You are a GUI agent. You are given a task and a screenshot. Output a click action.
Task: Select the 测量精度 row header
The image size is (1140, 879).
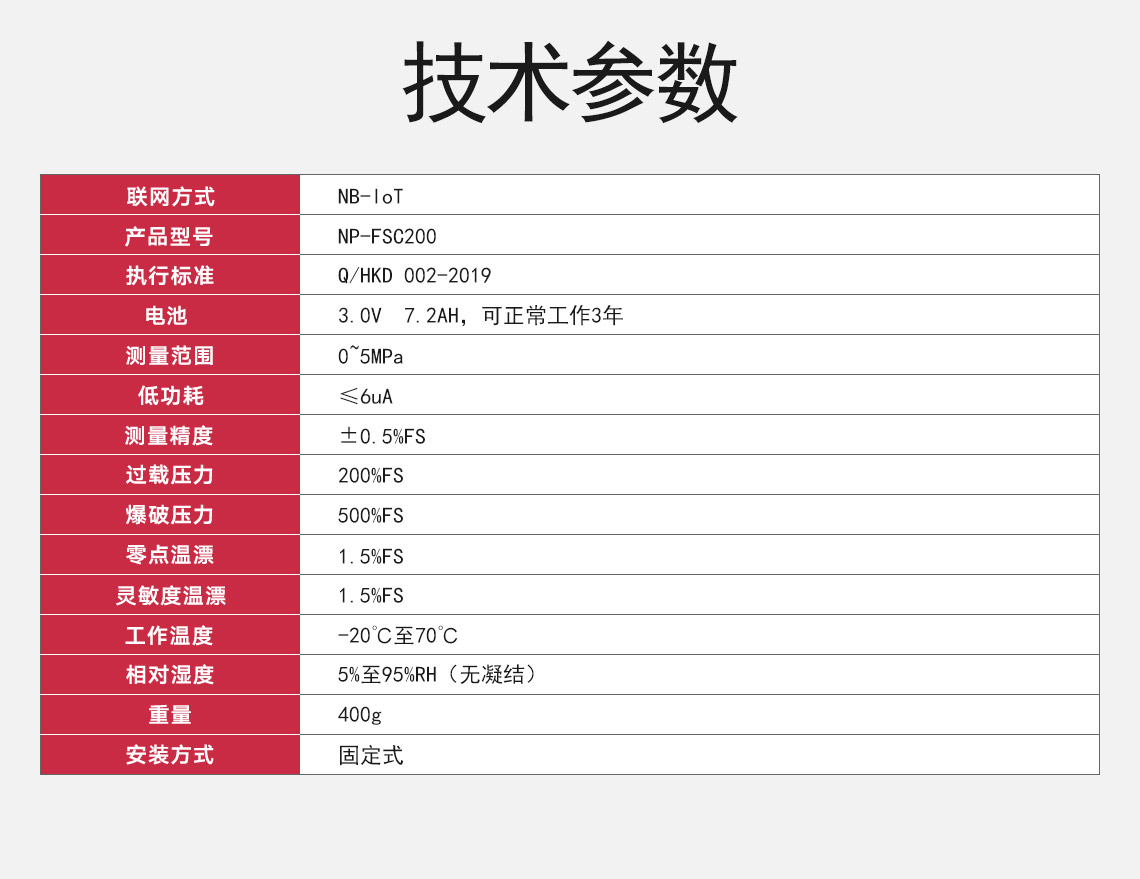click(x=170, y=435)
